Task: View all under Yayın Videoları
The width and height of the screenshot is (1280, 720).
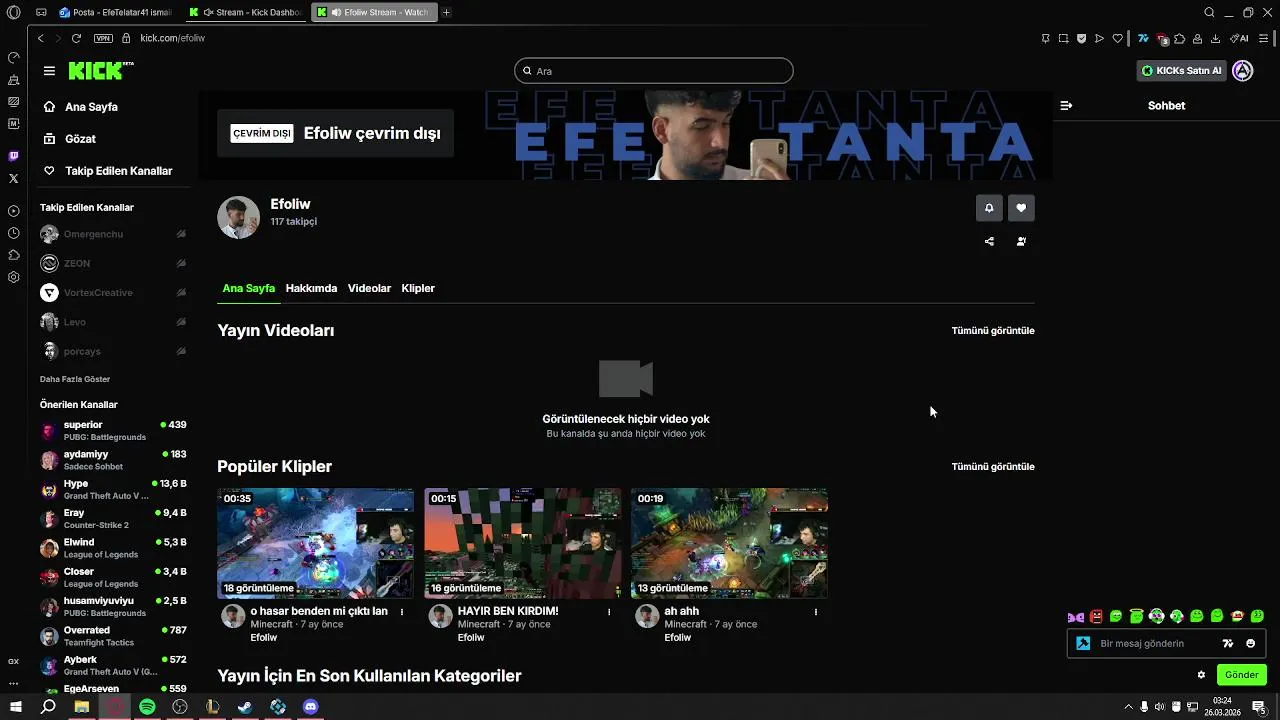Action: [x=993, y=330]
